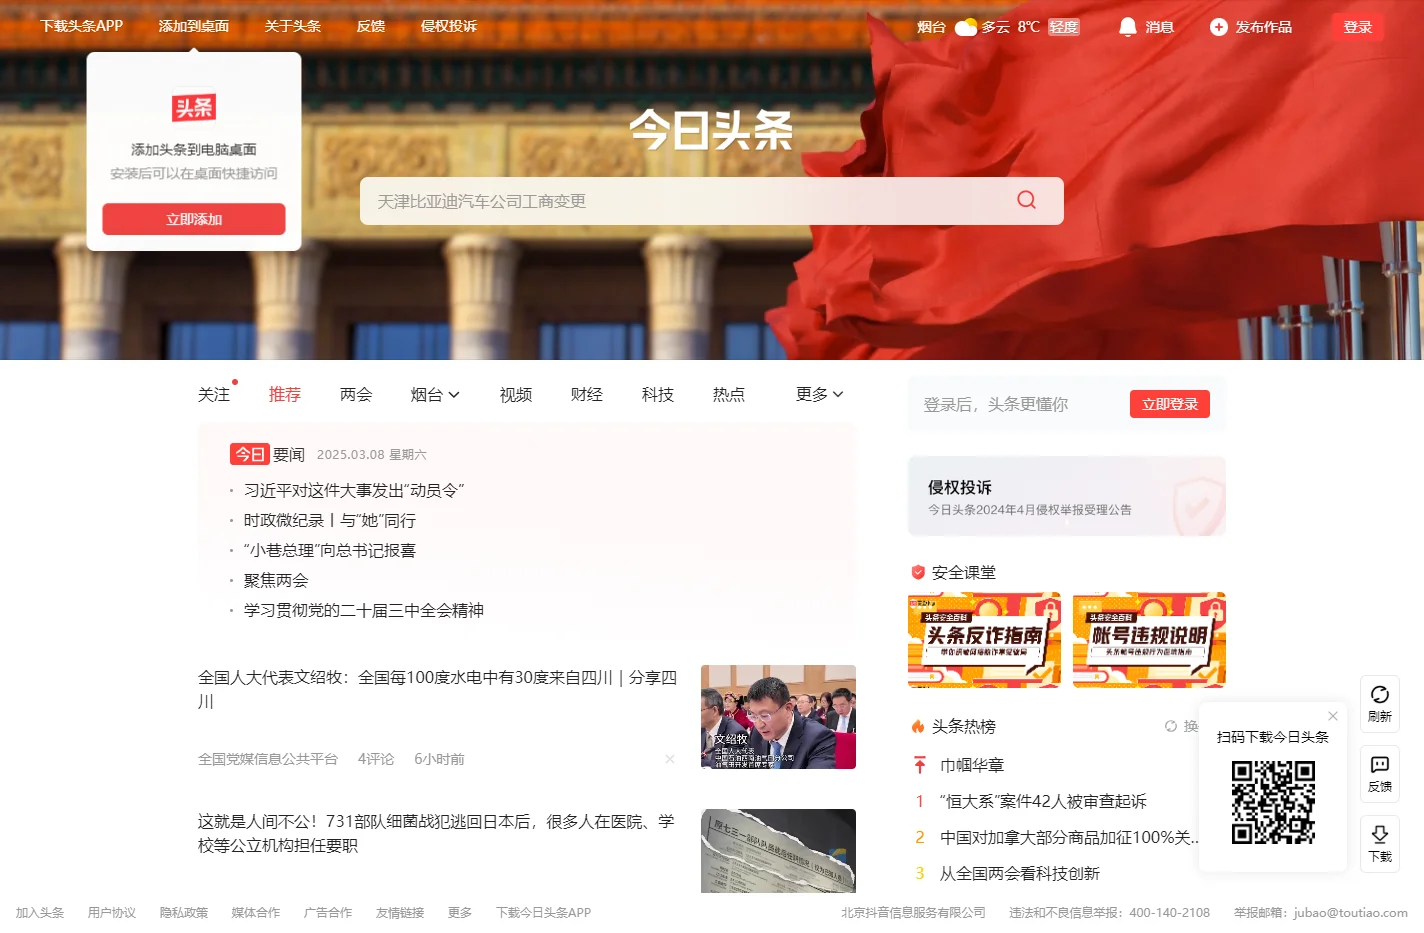This screenshot has width=1424, height=933.
Task: Click footer link 用户协议
Action: (x=112, y=912)
